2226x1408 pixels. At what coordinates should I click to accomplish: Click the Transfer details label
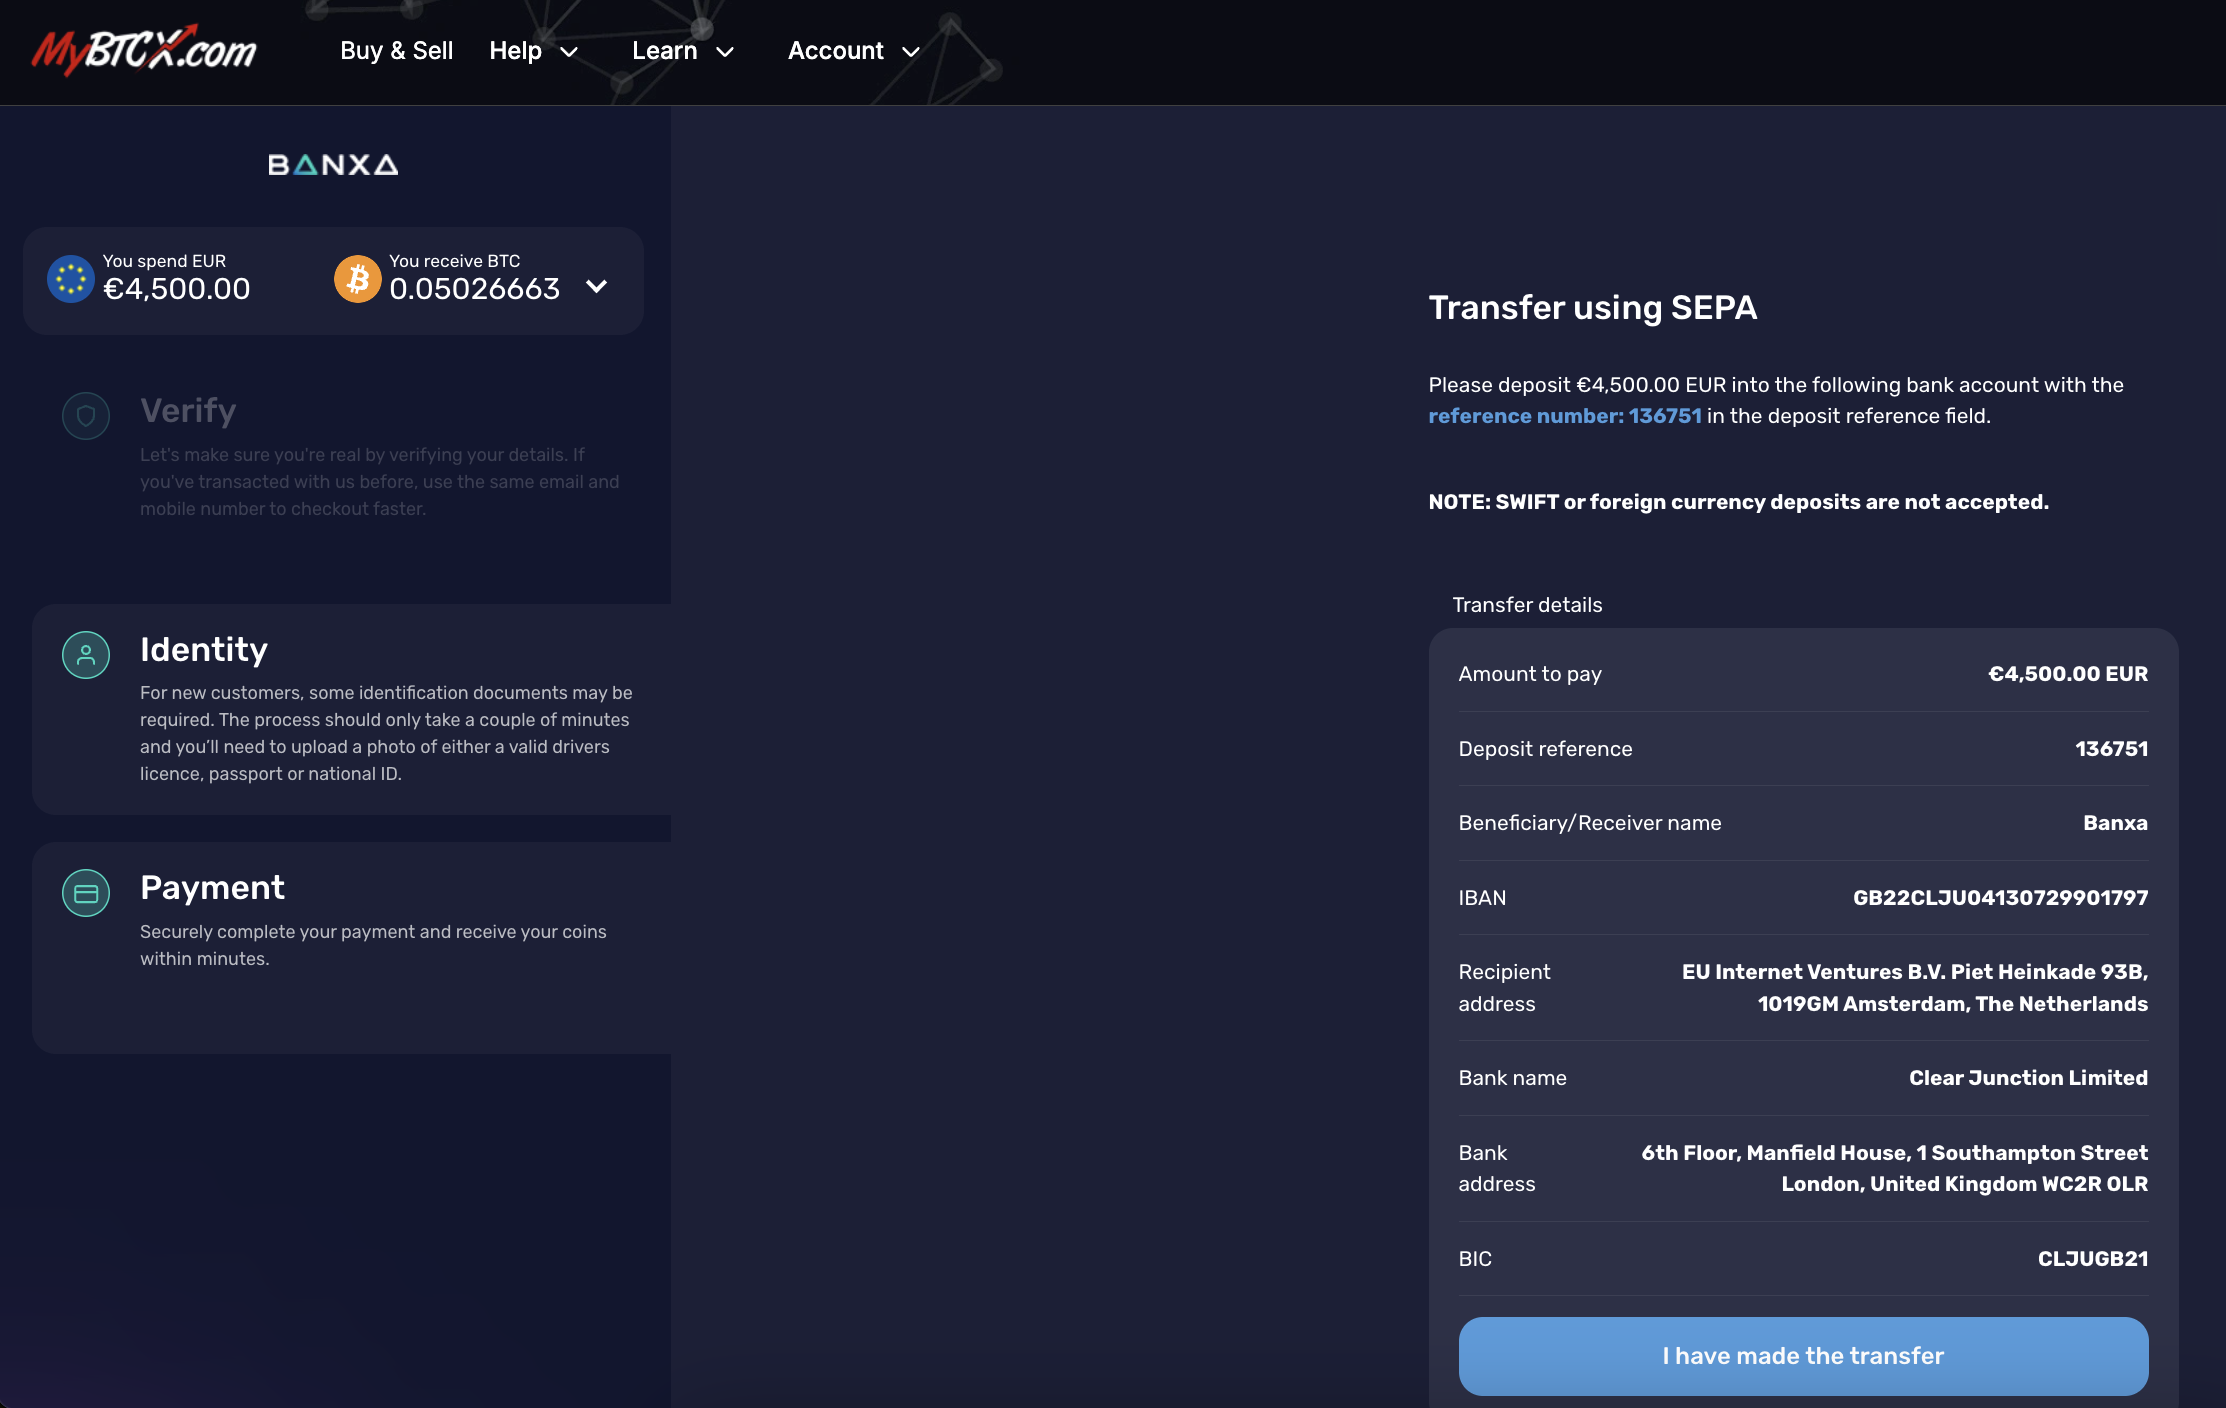coord(1527,605)
